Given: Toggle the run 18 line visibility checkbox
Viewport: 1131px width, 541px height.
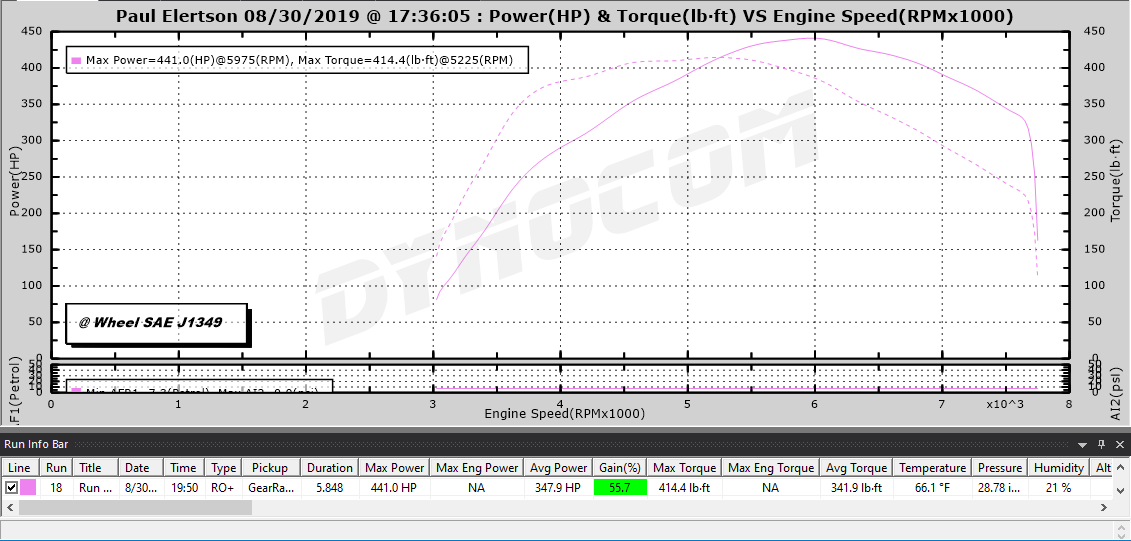Looking at the screenshot, I should coord(11,488).
